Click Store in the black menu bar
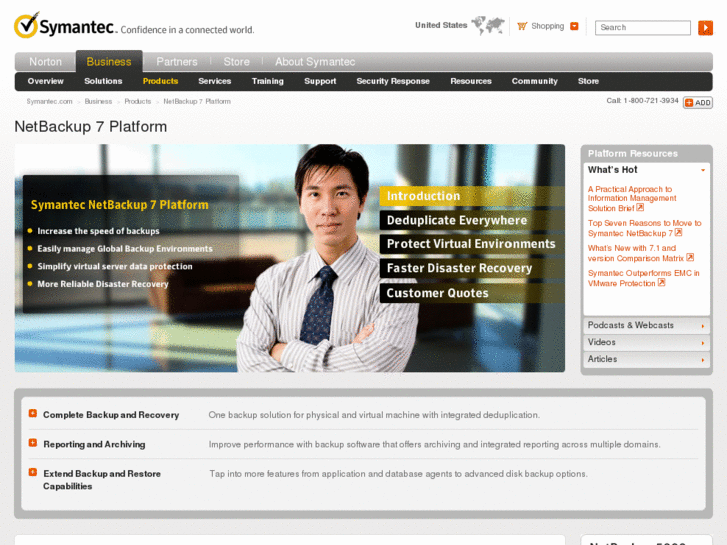This screenshot has height=545, width=727. pyautogui.click(x=588, y=81)
